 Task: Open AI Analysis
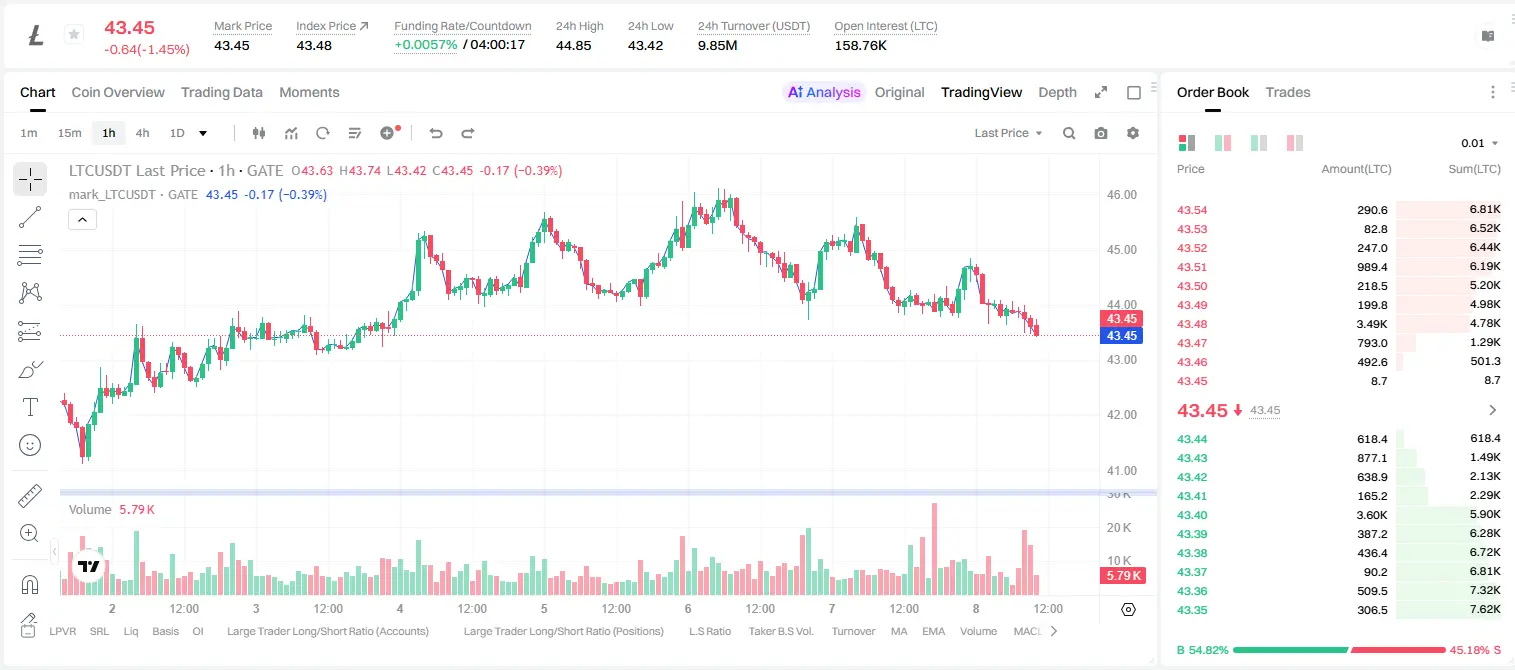[x=824, y=92]
